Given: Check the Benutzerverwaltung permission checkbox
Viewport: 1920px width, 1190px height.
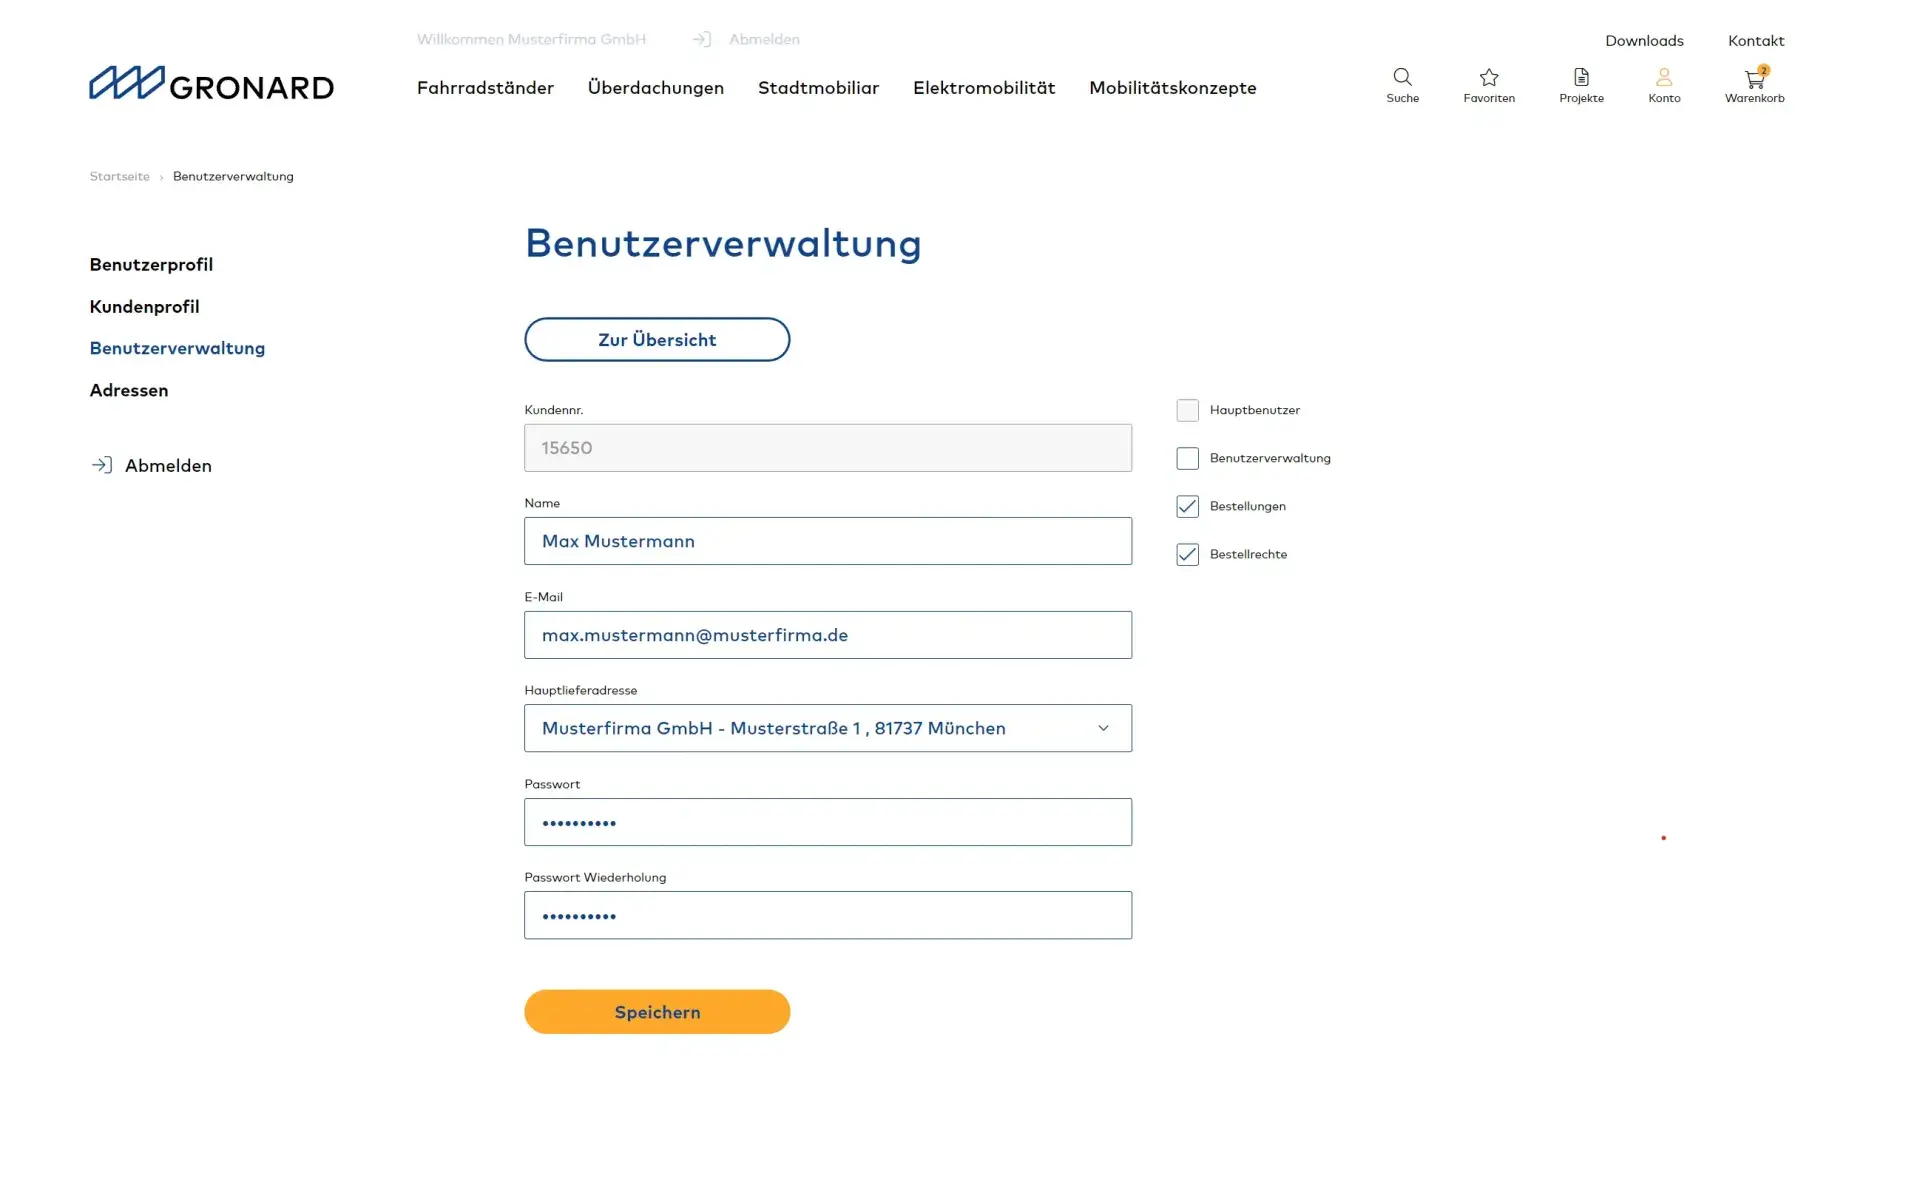Looking at the screenshot, I should click(1187, 458).
